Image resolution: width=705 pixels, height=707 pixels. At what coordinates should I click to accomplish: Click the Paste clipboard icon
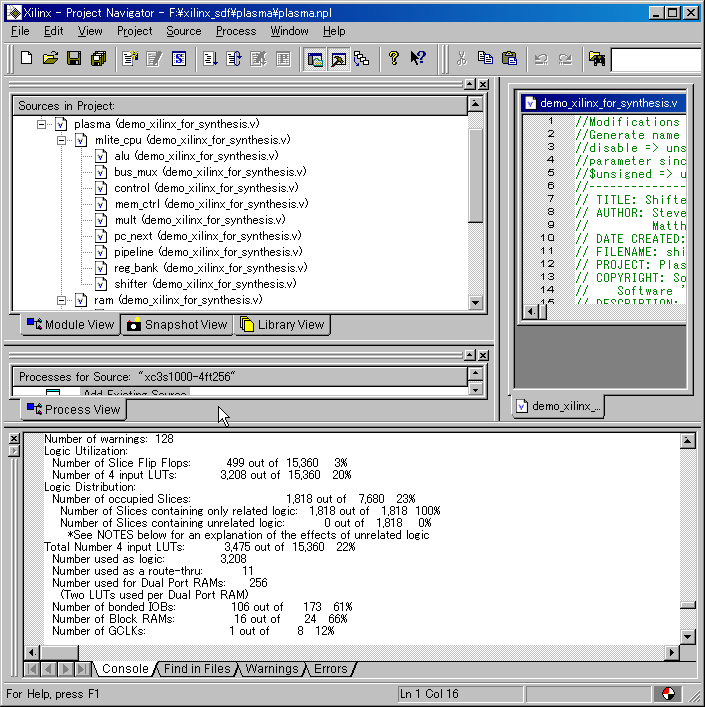pyautogui.click(x=509, y=59)
